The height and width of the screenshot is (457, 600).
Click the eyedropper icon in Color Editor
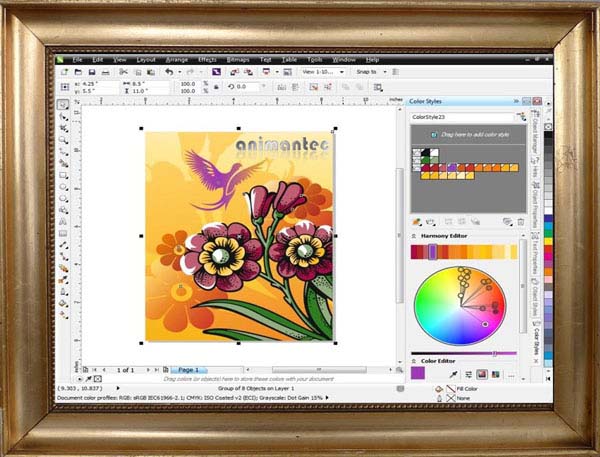tap(454, 373)
